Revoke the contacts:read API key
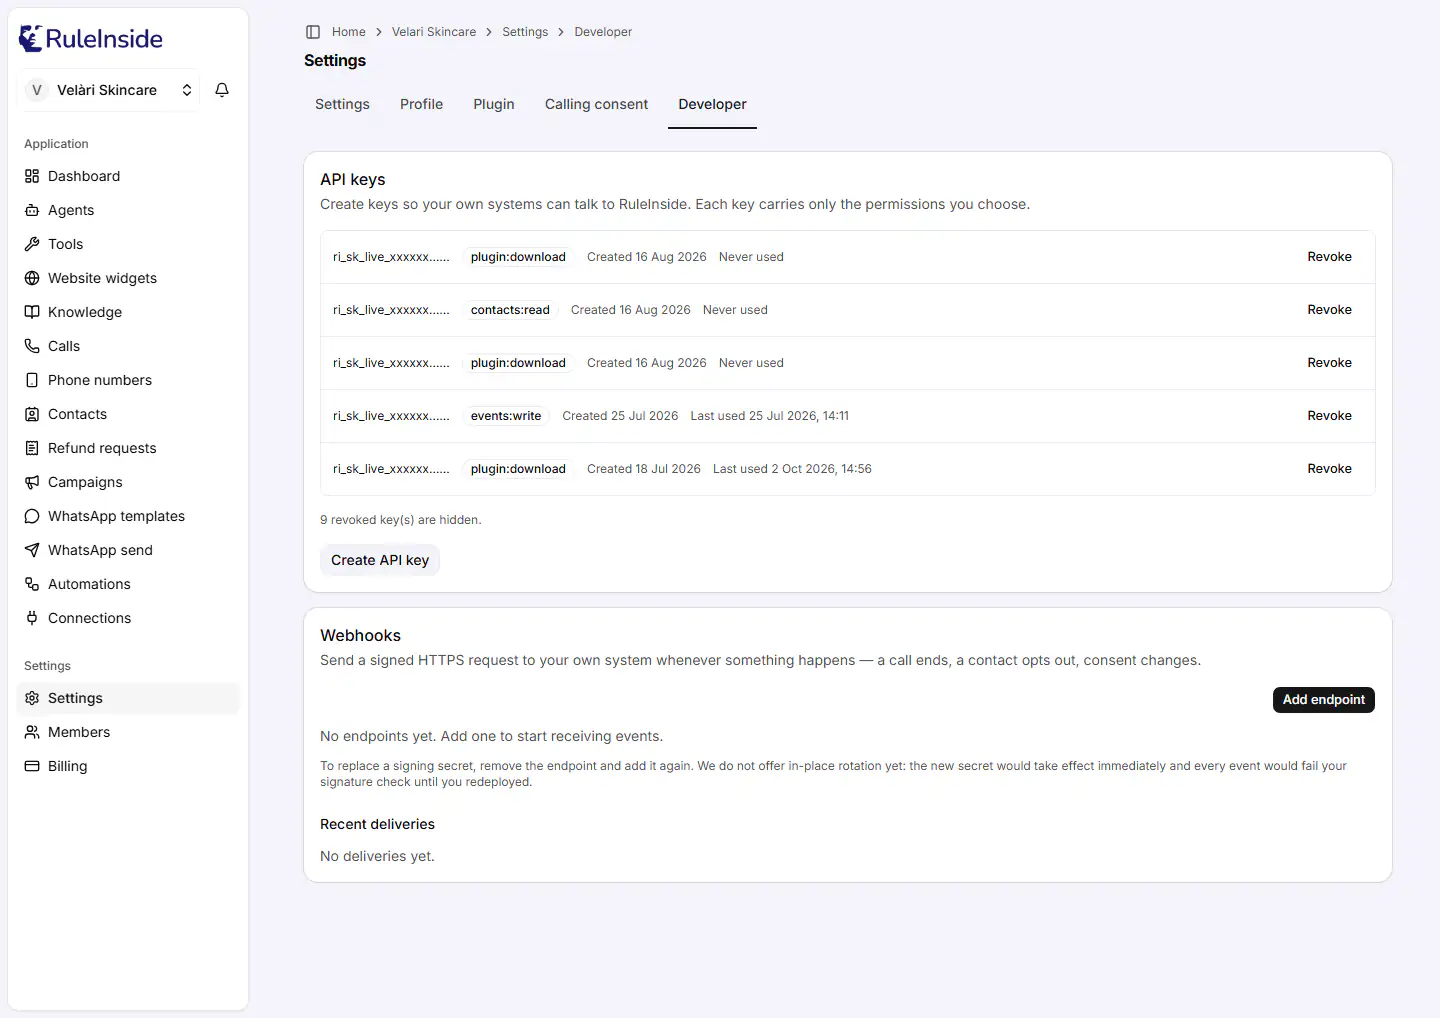Image resolution: width=1440 pixels, height=1018 pixels. [x=1329, y=310]
